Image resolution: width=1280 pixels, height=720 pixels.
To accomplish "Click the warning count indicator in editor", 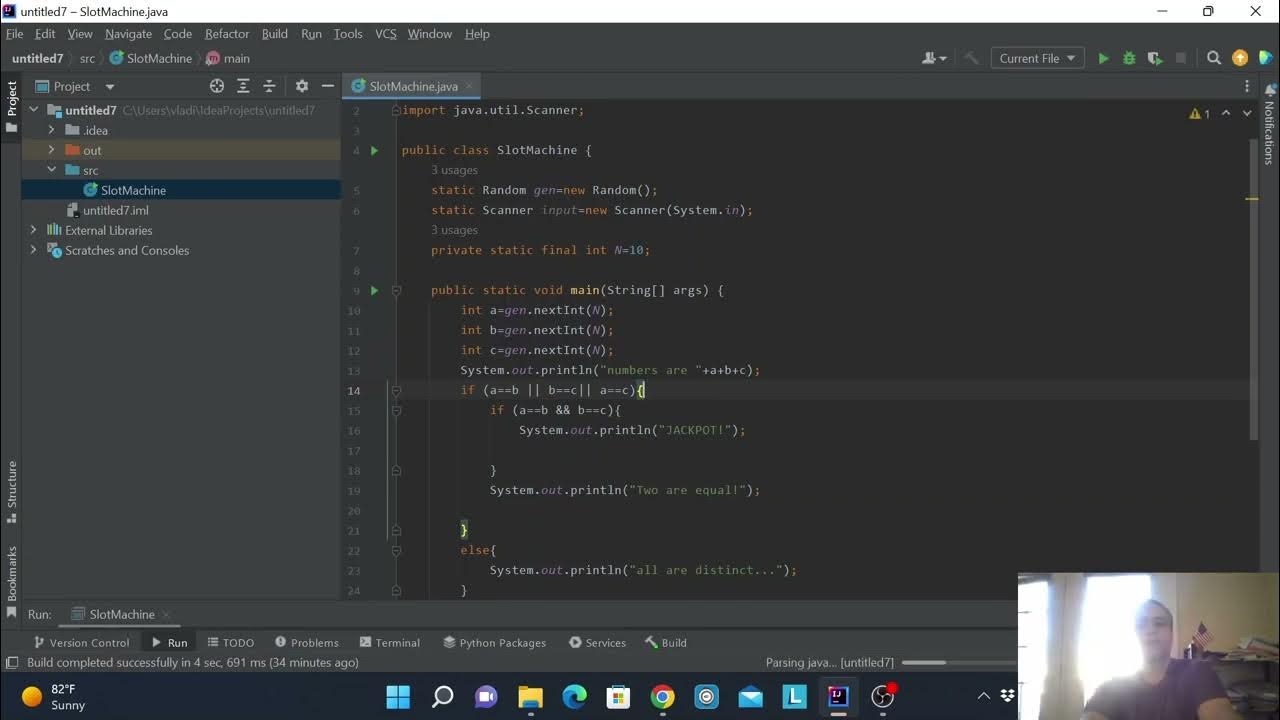I will pos(1200,113).
